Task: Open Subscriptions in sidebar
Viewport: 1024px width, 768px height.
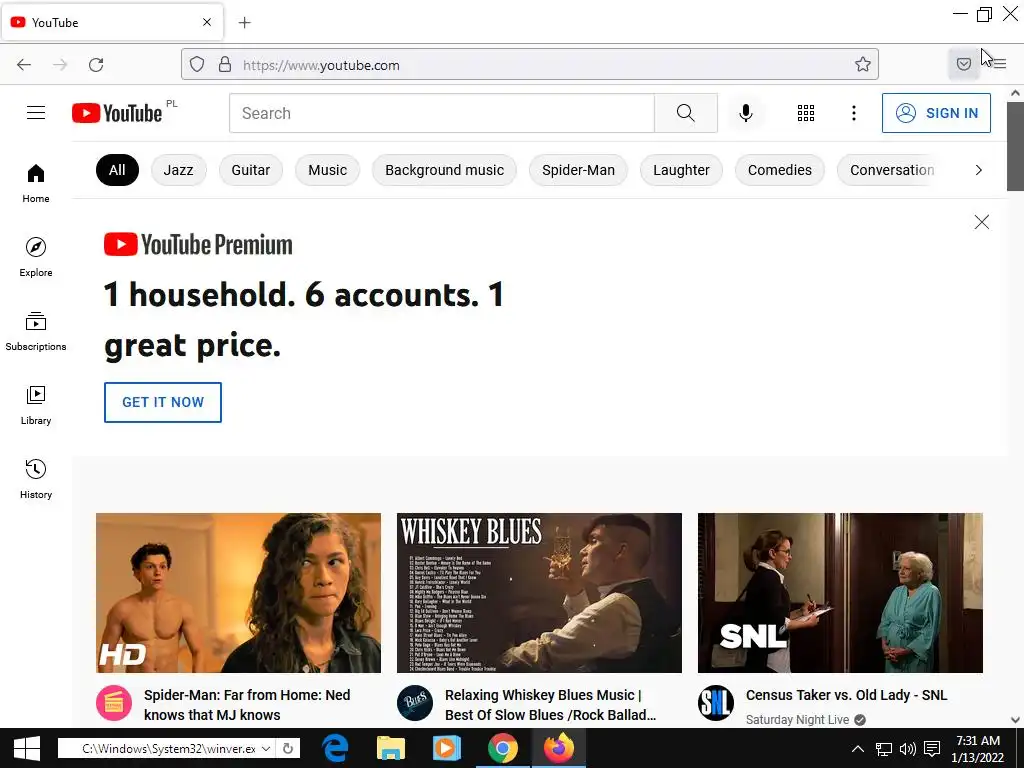Action: point(36,332)
